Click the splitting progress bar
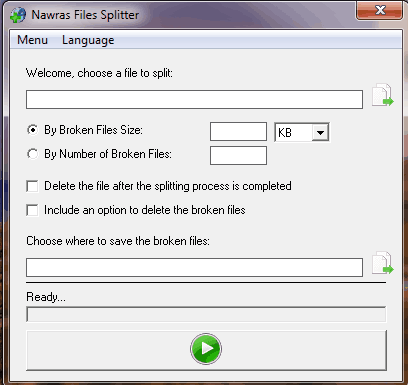This screenshot has height=385, width=408. pyautogui.click(x=206, y=314)
